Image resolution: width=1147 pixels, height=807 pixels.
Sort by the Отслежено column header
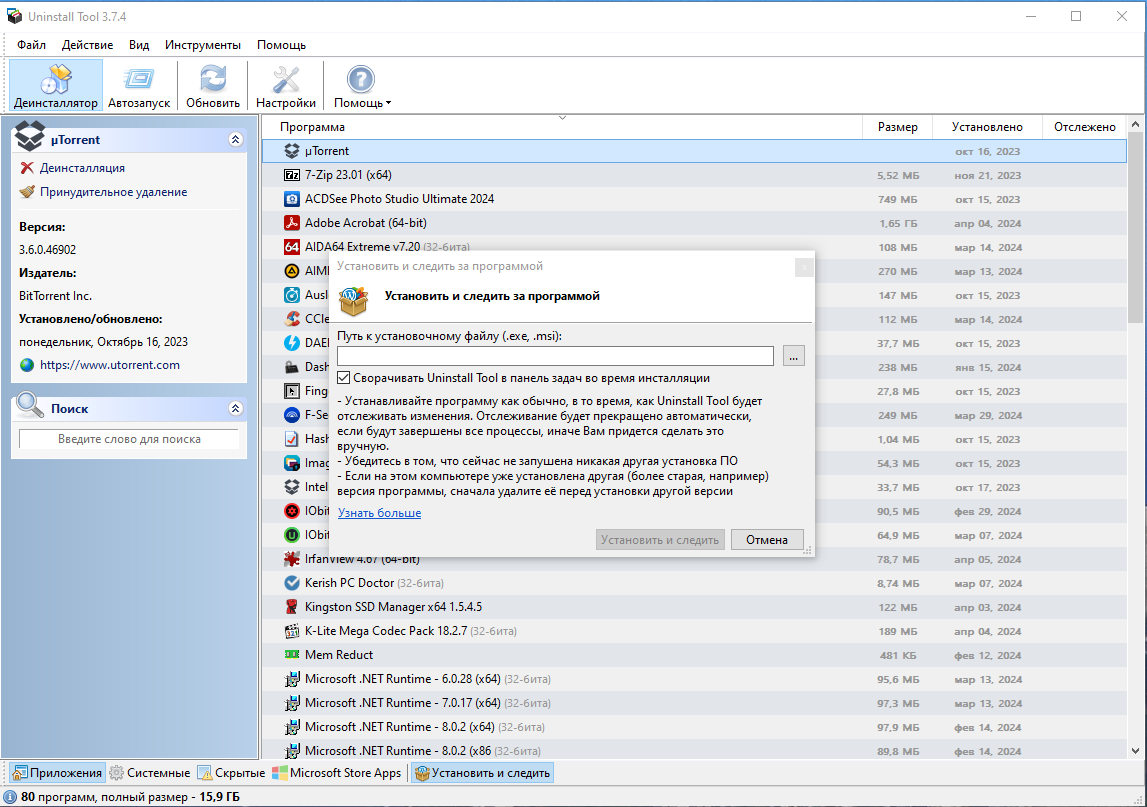click(x=1085, y=127)
